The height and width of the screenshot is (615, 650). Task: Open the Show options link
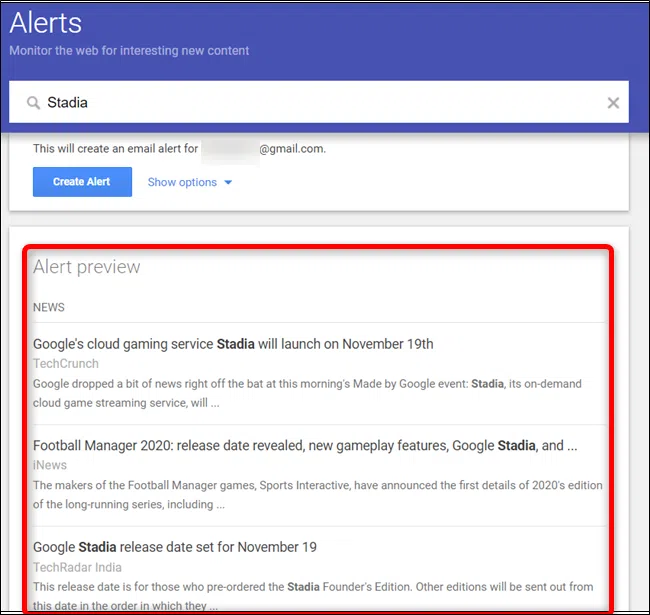[182, 182]
